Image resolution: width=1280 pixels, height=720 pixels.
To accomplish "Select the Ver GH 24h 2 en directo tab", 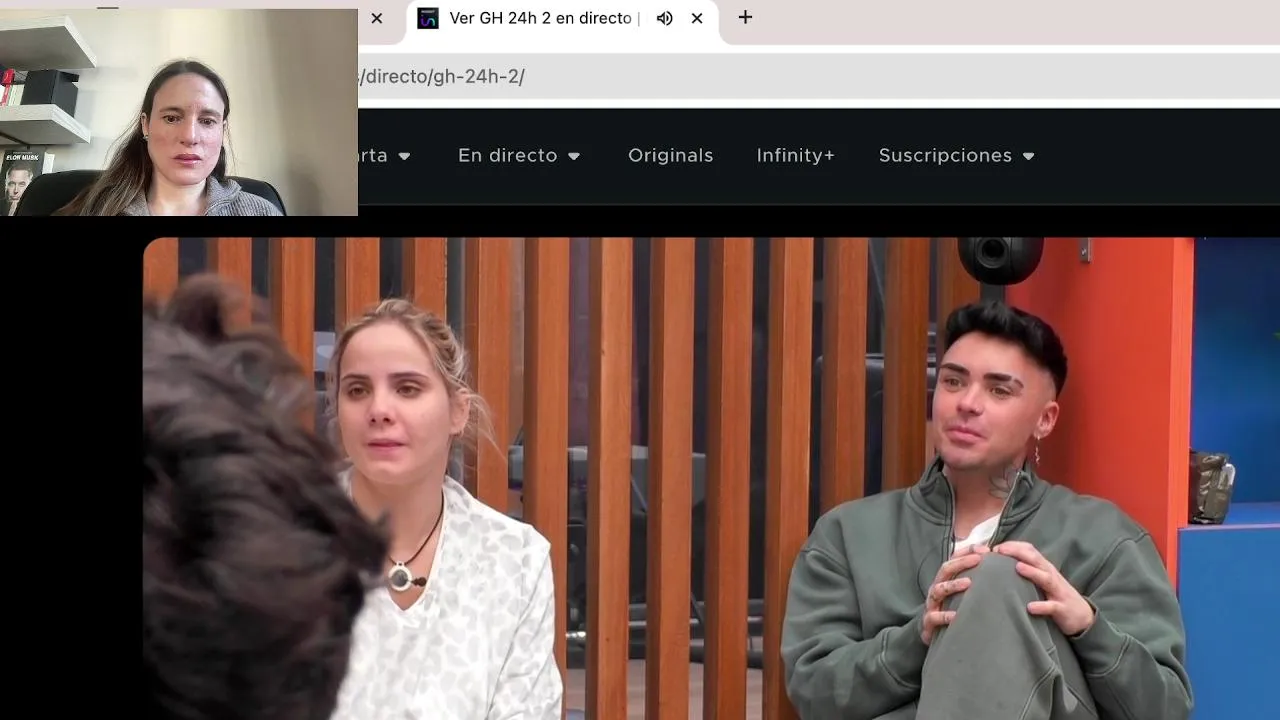I will (x=562, y=19).
